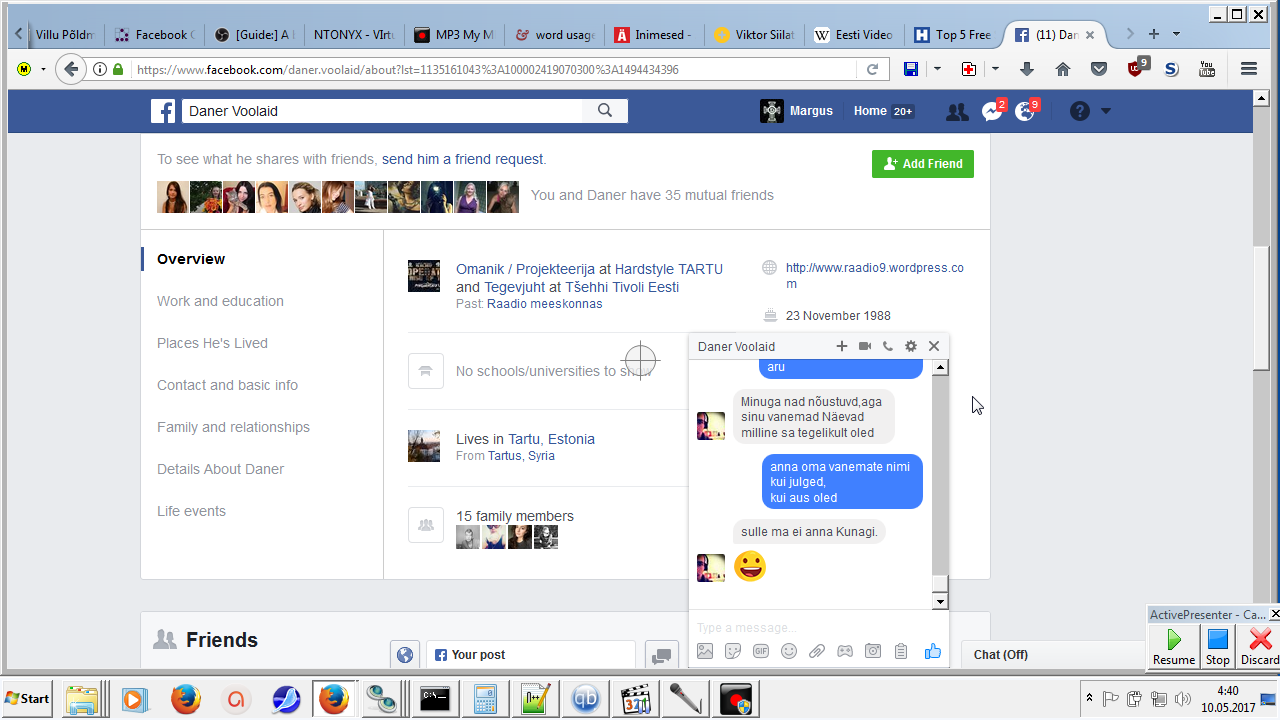Attach a photo using the chat image icon
Image resolution: width=1280 pixels, height=720 pixels.
tap(705, 651)
